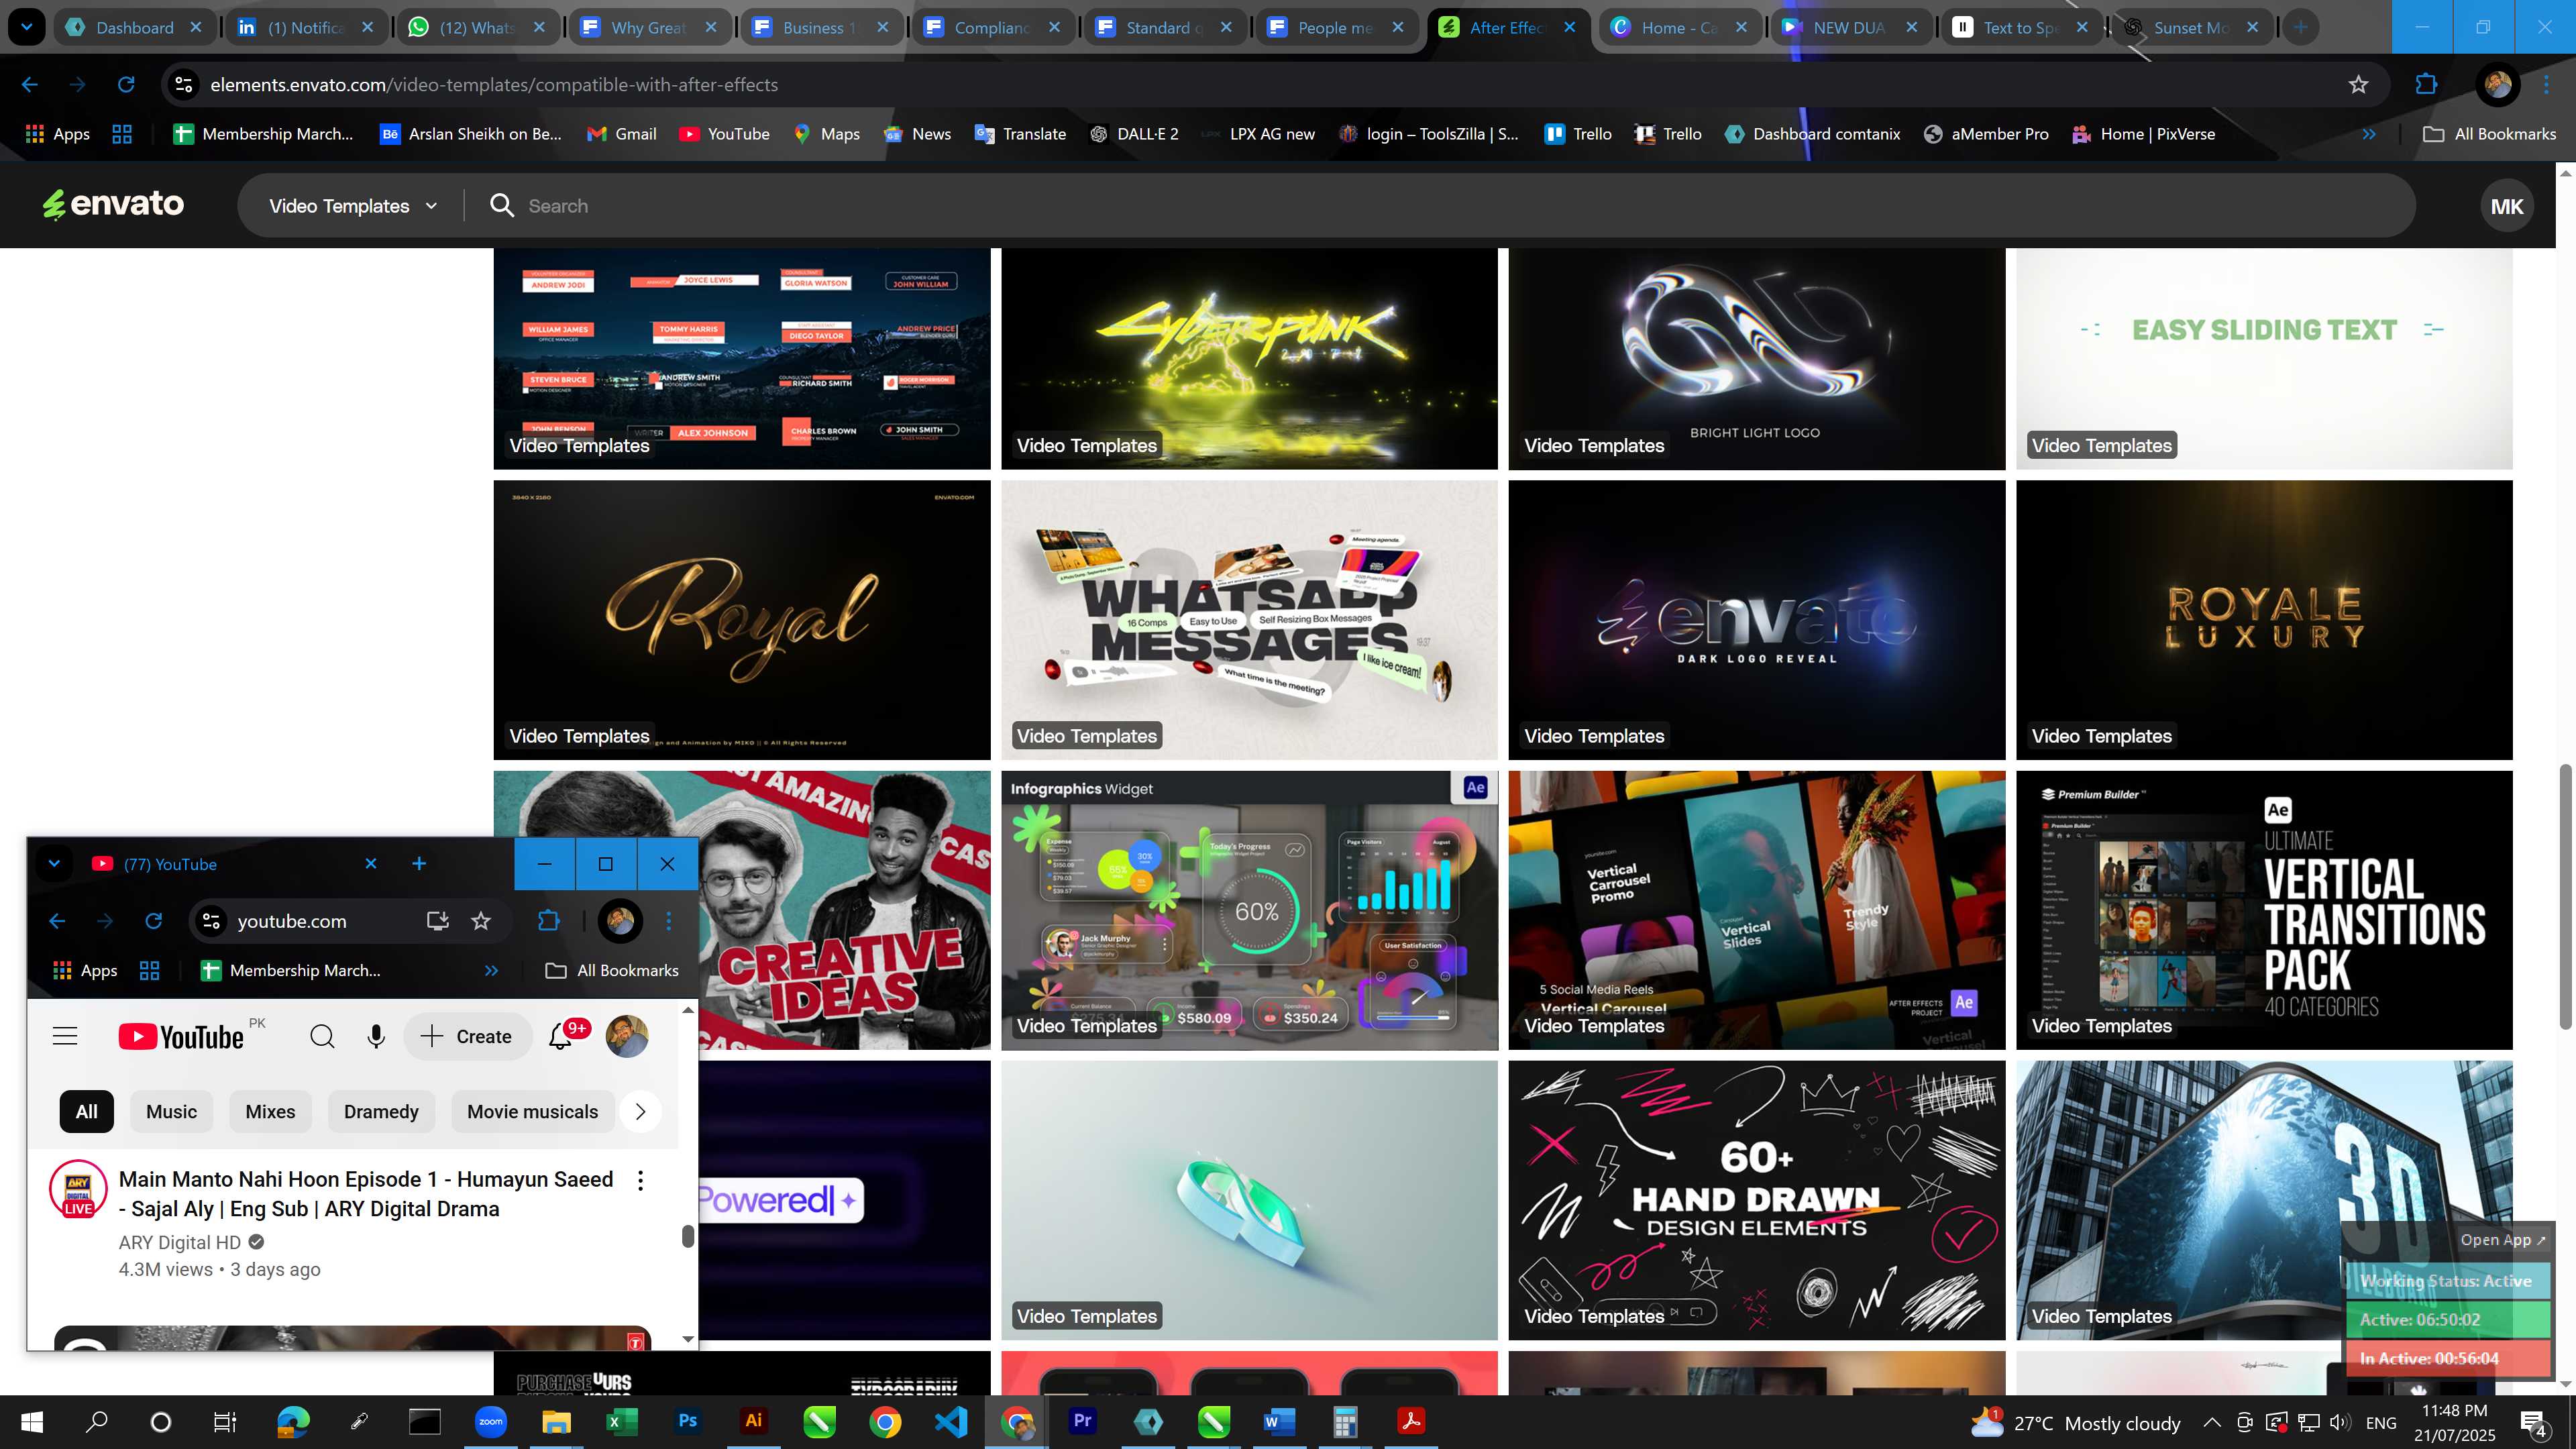This screenshot has width=2576, height=1449.
Task: Switch to the LinkedIn Notifications tab
Action: (305, 28)
